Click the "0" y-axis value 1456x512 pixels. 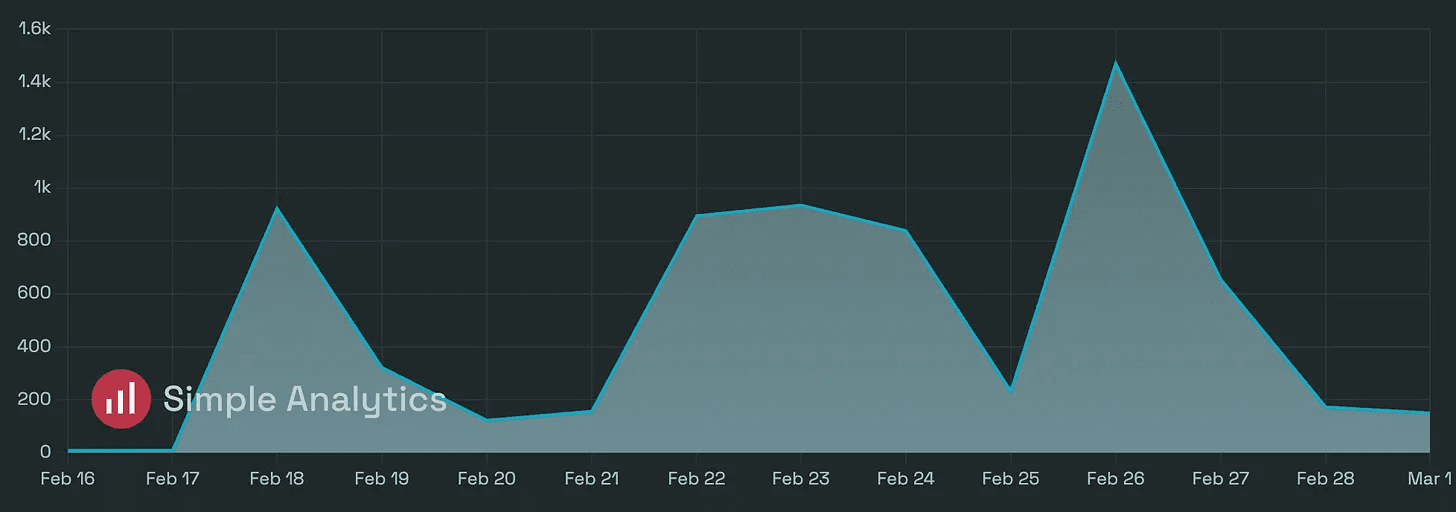click(x=45, y=453)
